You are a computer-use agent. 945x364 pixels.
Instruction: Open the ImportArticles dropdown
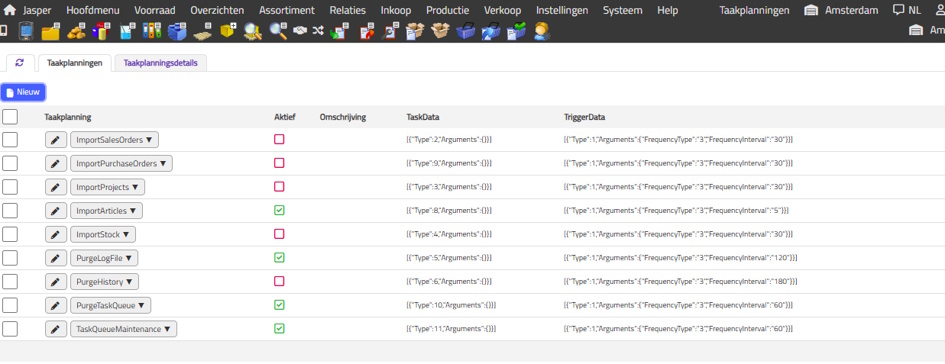point(106,211)
